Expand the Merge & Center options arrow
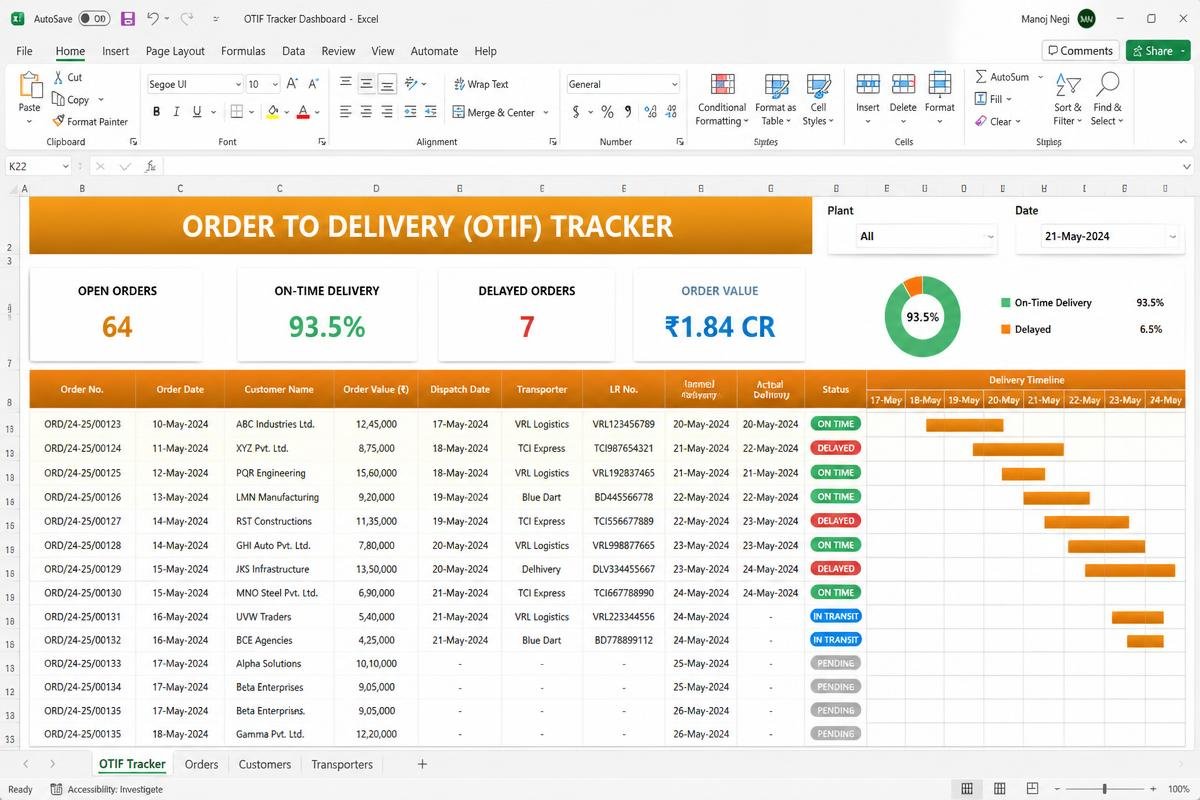This screenshot has height=800, width=1200. [546, 113]
